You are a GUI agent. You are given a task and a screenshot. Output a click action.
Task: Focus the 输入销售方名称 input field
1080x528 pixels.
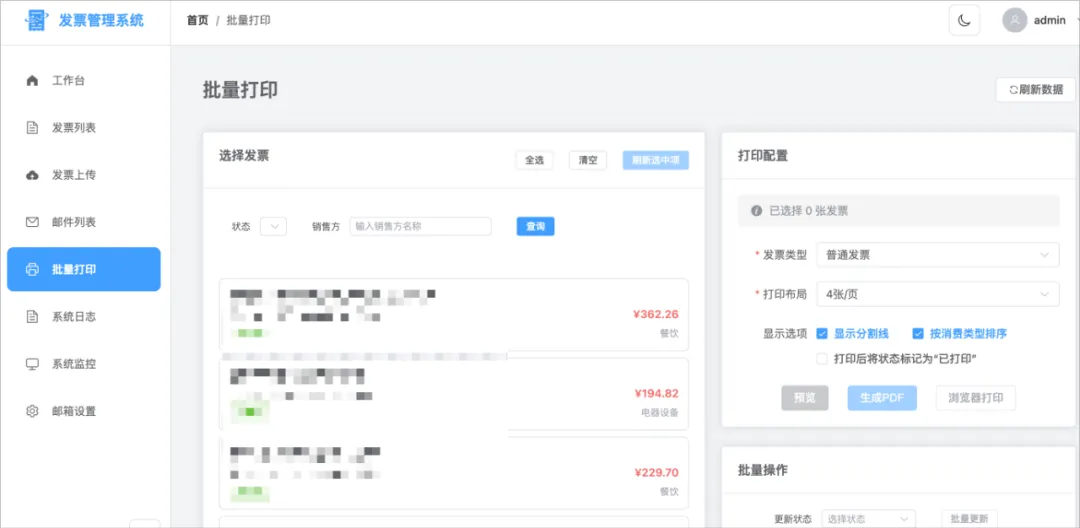[420, 226]
